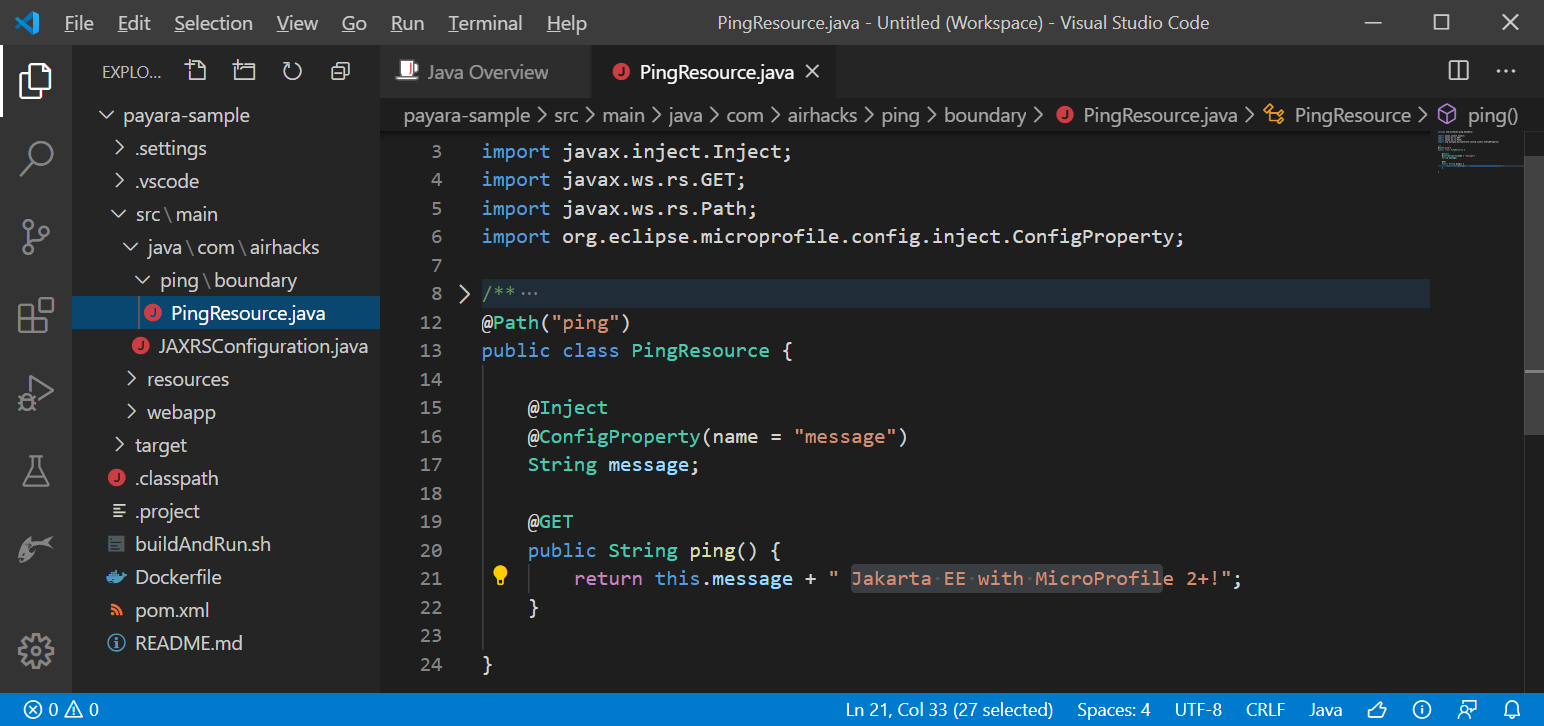Open the Terminal menu

pos(485,23)
